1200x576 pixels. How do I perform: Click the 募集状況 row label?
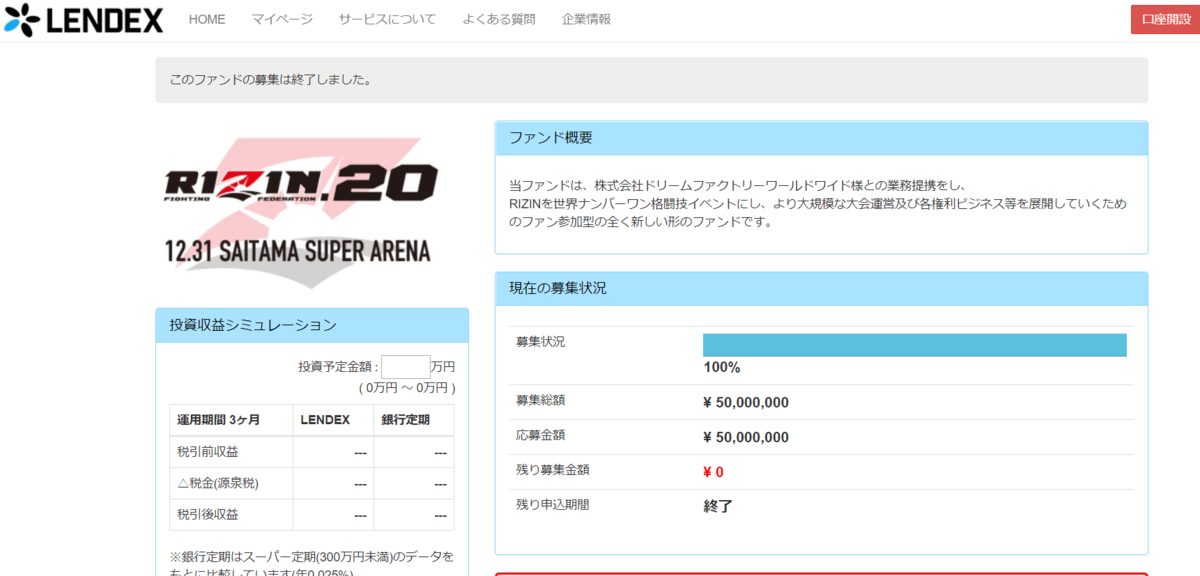click(540, 342)
